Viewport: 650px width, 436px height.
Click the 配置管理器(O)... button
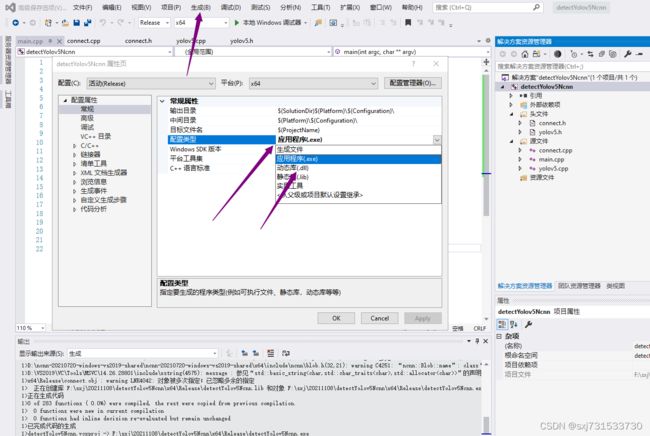(413, 83)
